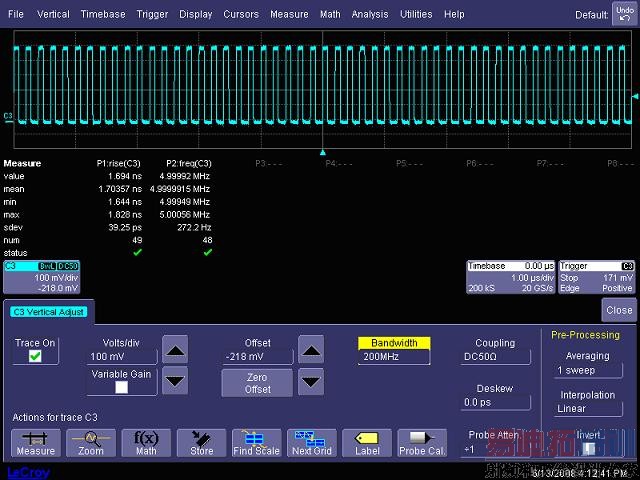Open the Zoom action for trace C3

click(91, 441)
